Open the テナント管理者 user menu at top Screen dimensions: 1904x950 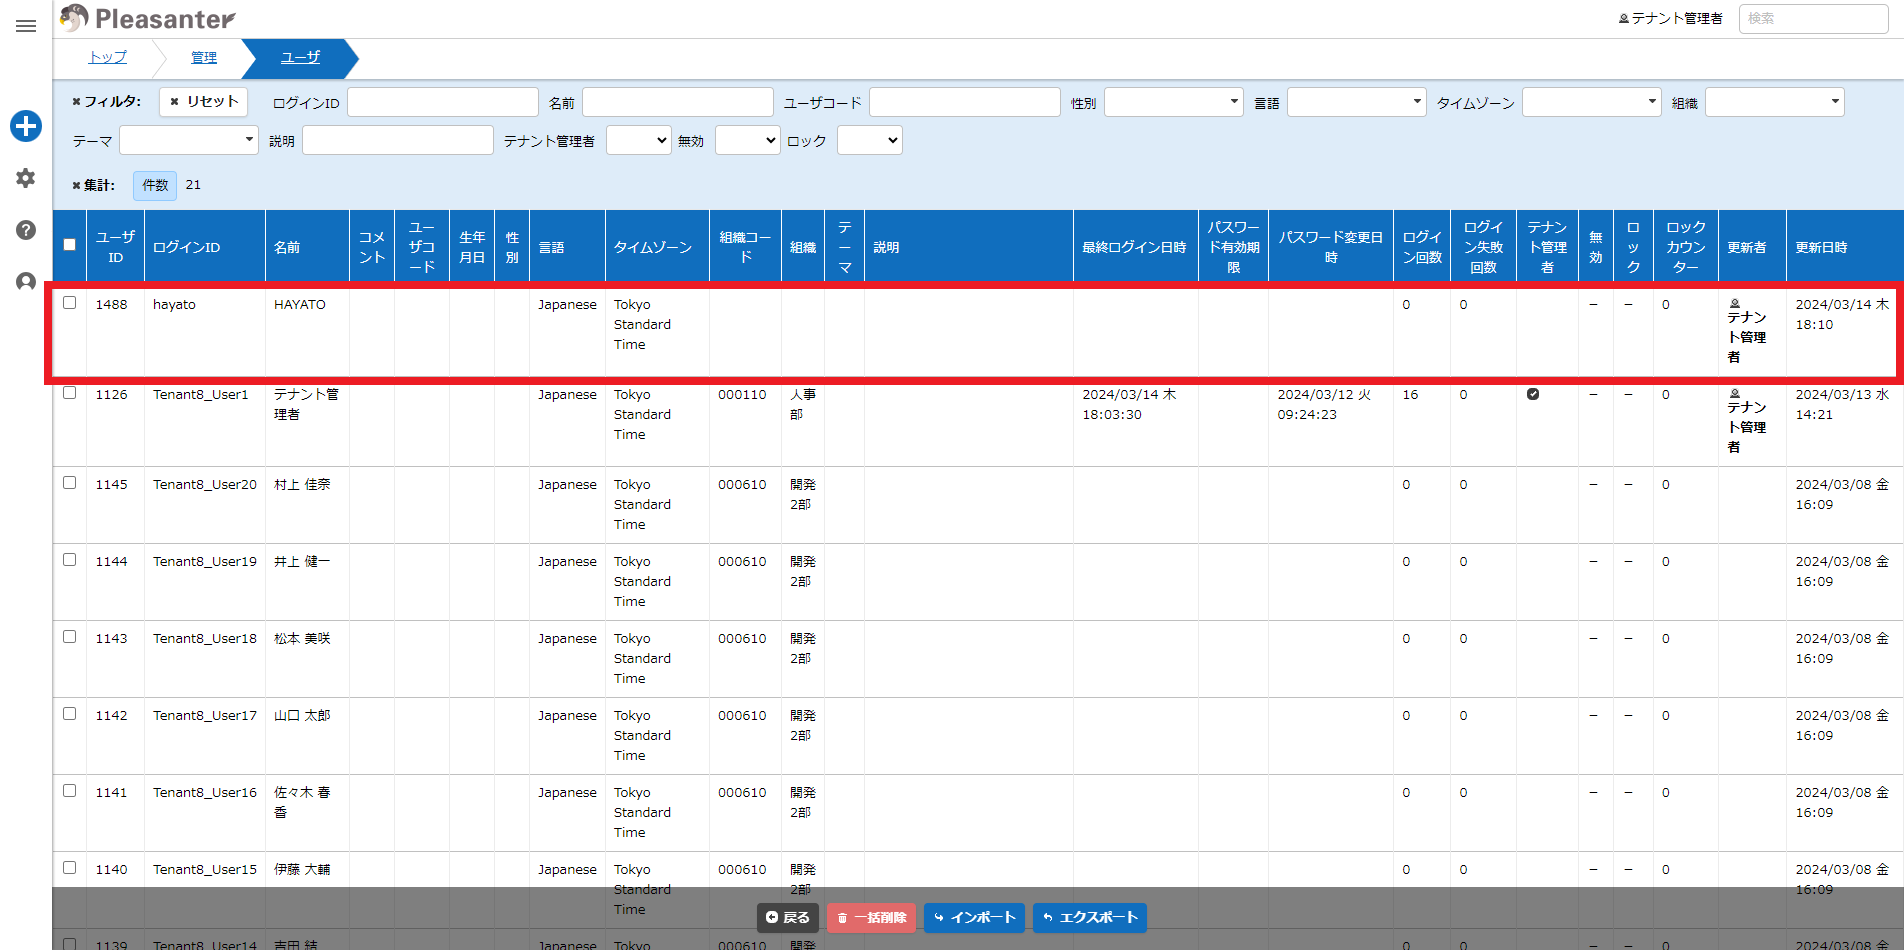[1670, 18]
